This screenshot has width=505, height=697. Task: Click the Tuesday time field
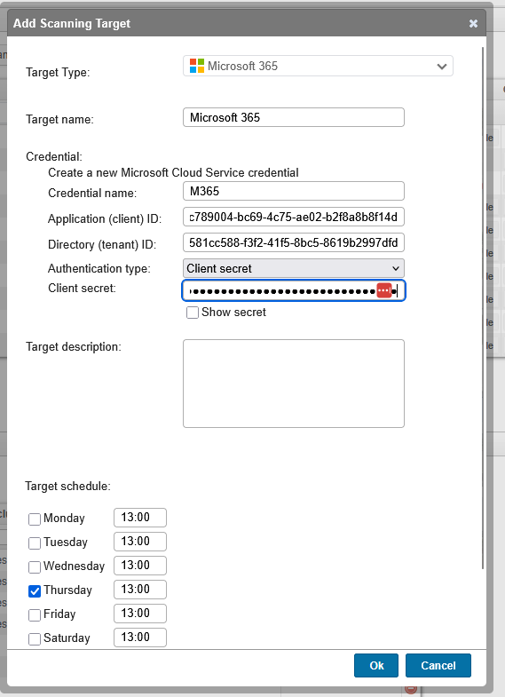140,541
